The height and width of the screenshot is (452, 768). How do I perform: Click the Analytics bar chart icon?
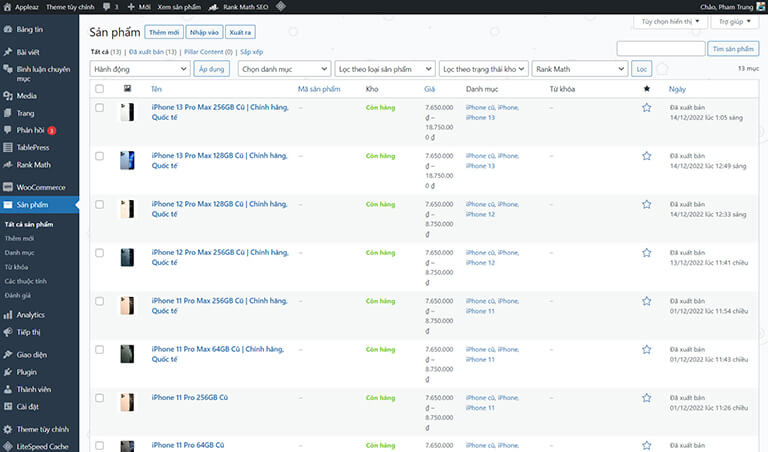click(8, 315)
